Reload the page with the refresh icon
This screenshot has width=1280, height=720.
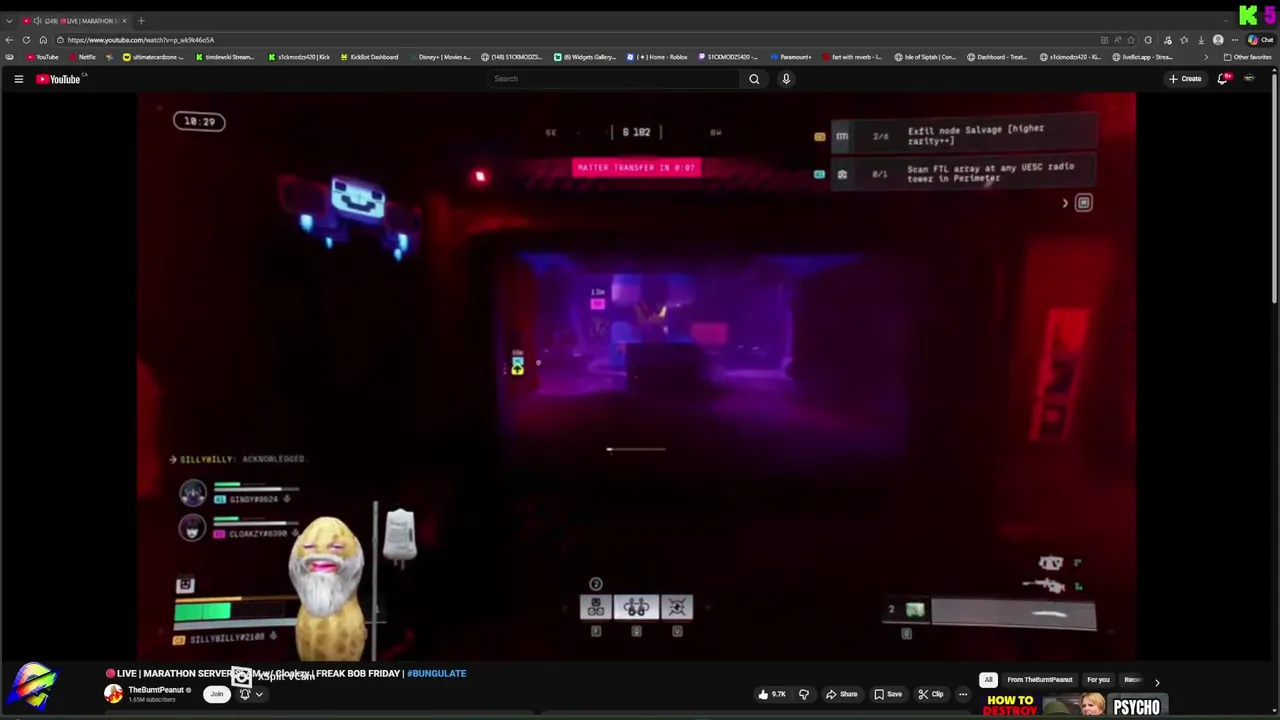click(x=27, y=40)
